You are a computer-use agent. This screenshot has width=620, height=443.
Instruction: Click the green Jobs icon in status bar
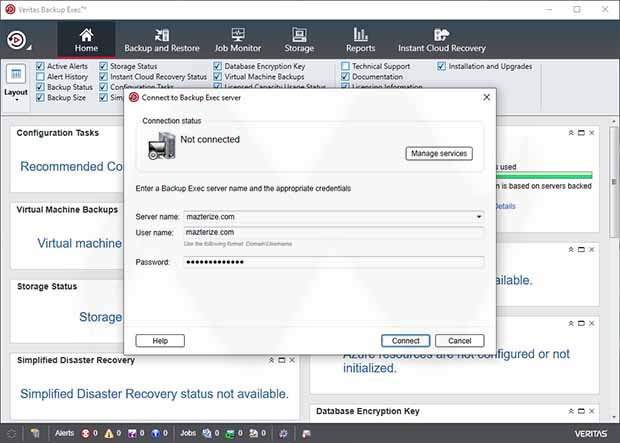230,434
